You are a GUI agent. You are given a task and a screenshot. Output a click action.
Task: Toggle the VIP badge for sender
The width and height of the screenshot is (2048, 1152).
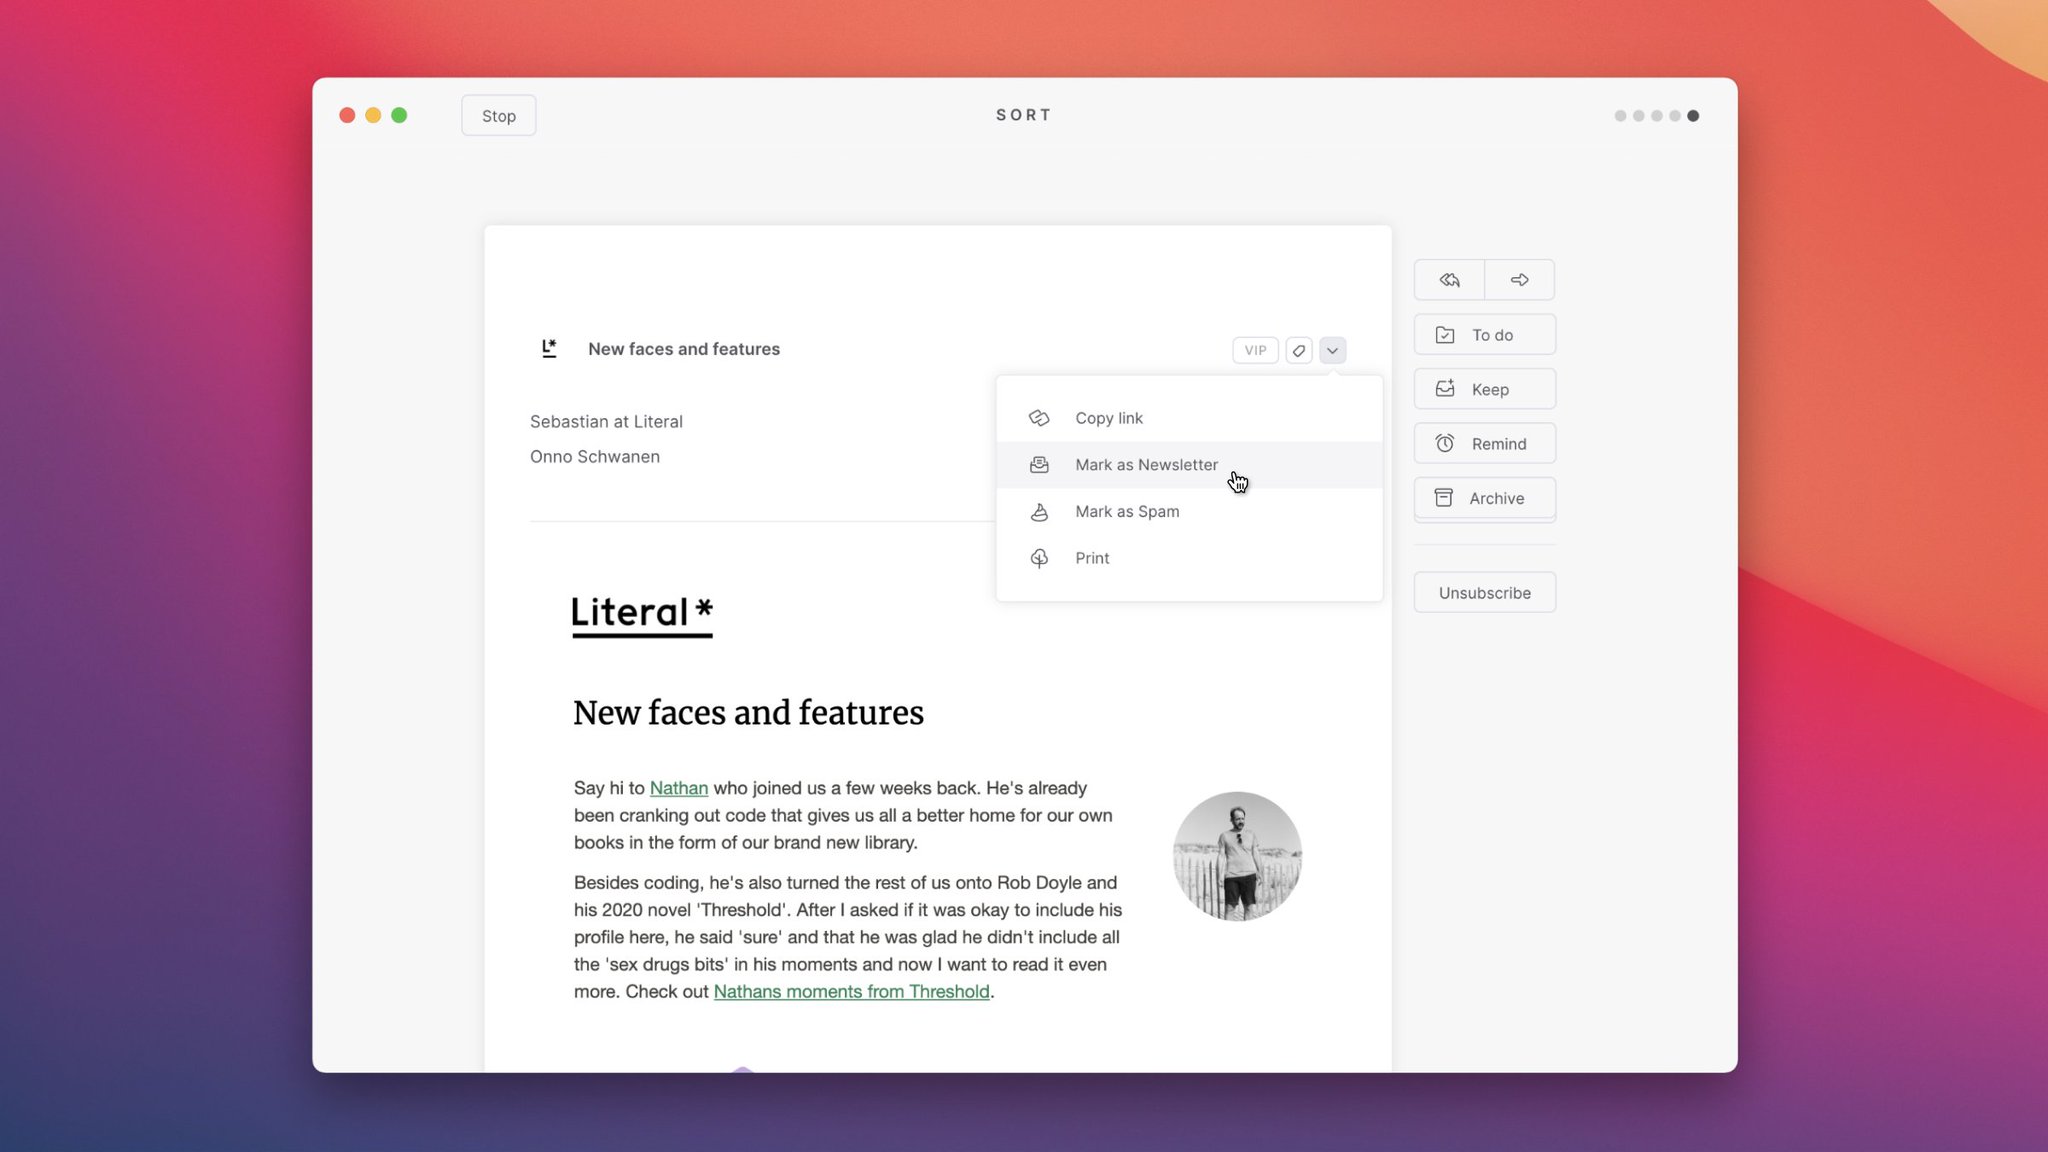pos(1255,350)
